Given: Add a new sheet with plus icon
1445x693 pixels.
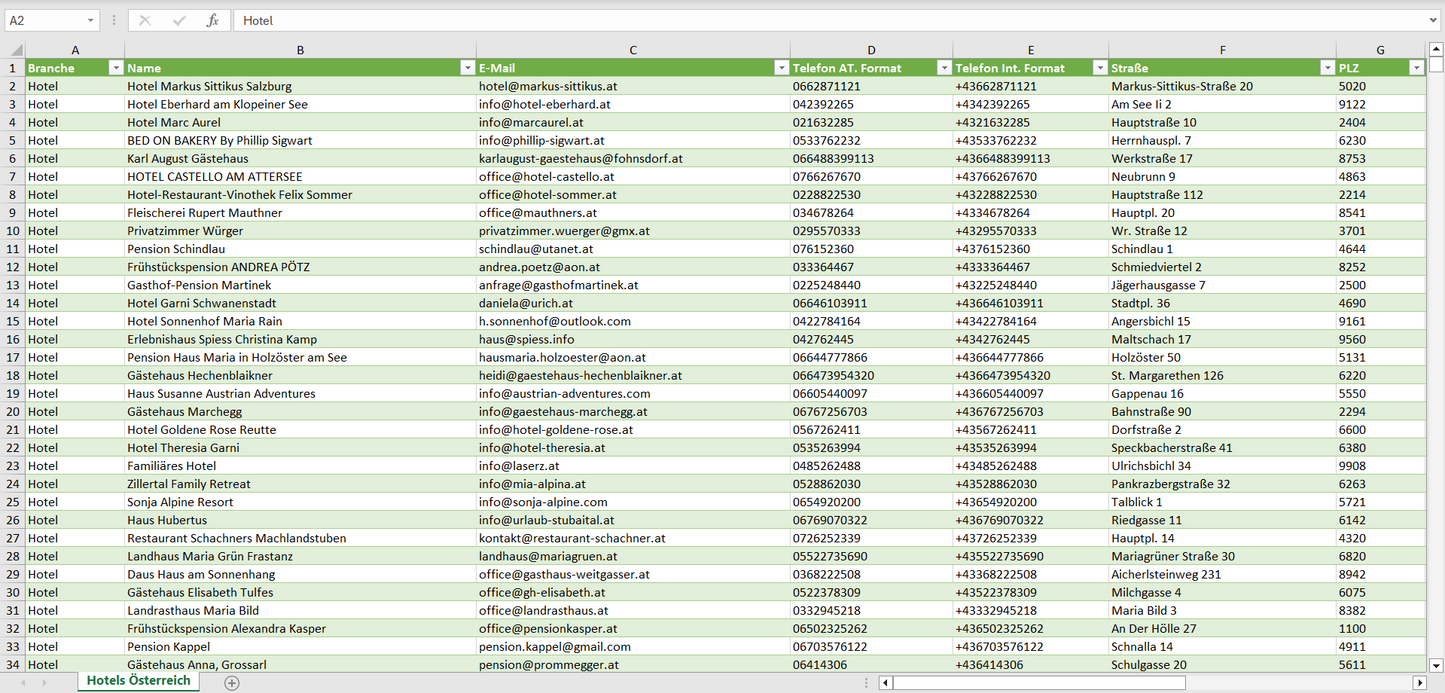Looking at the screenshot, I should click(232, 682).
